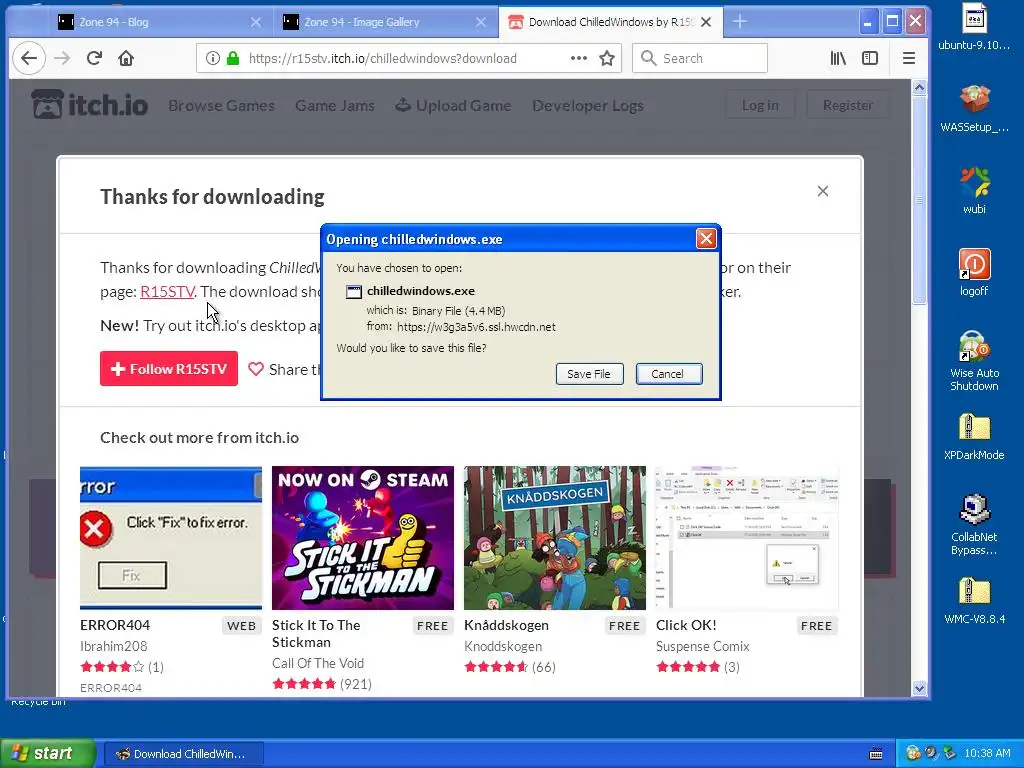Viewport: 1024px width, 768px height.
Task: Close the Zone 94 - Image Gallery tab
Action: pyautogui.click(x=481, y=22)
